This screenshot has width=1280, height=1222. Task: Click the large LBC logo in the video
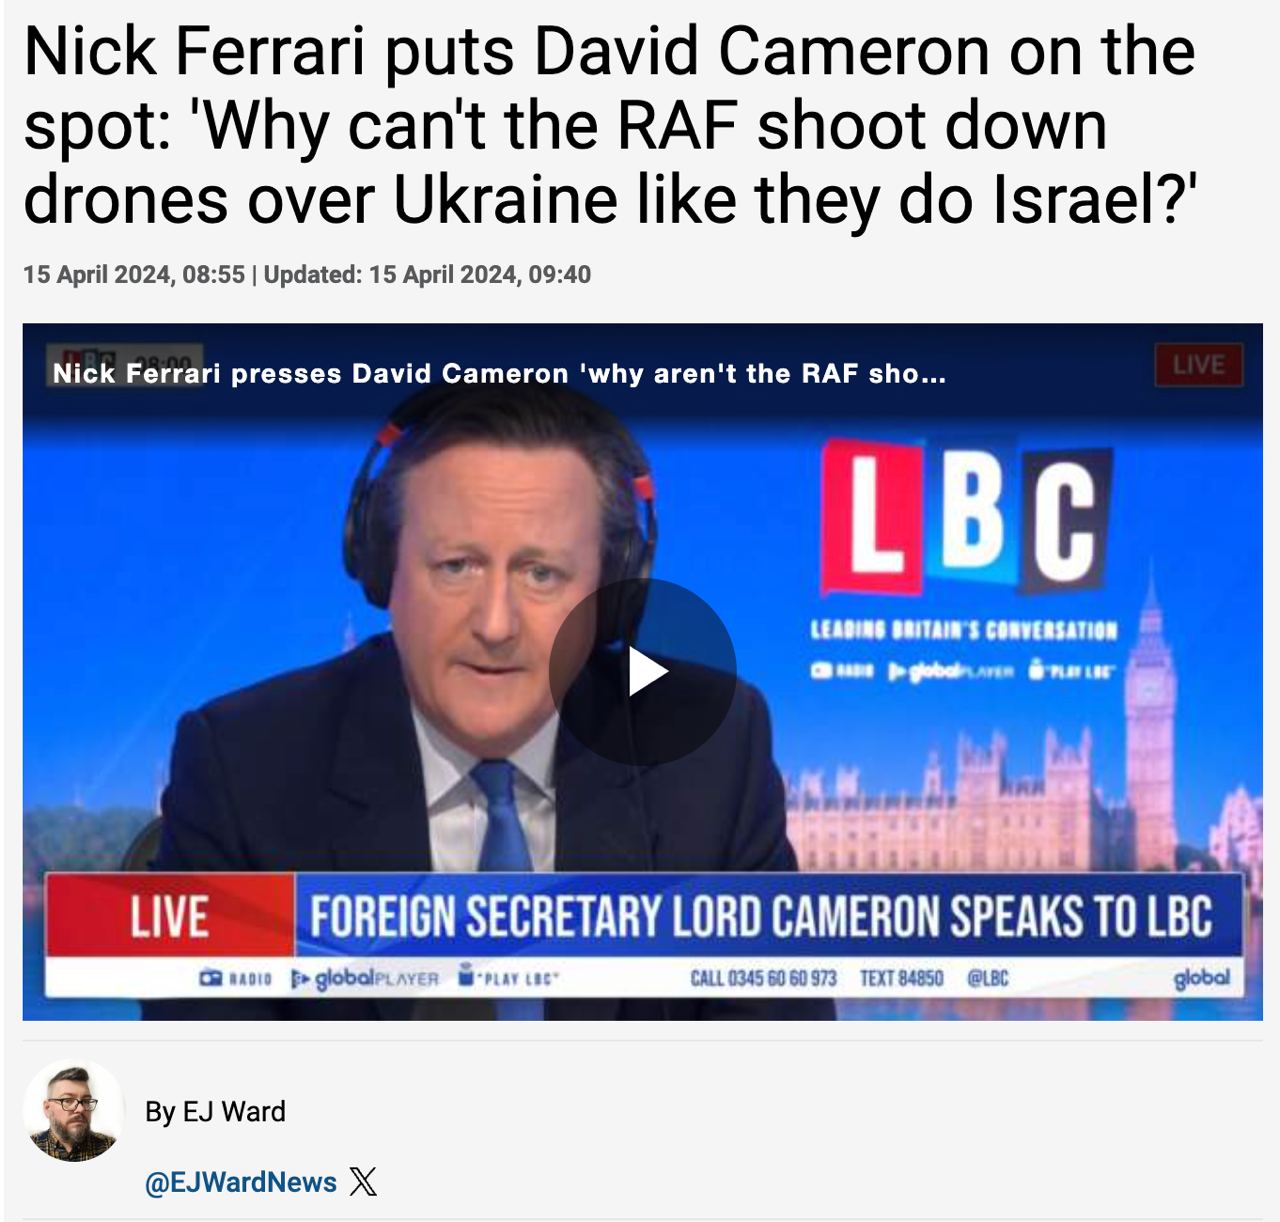966,517
